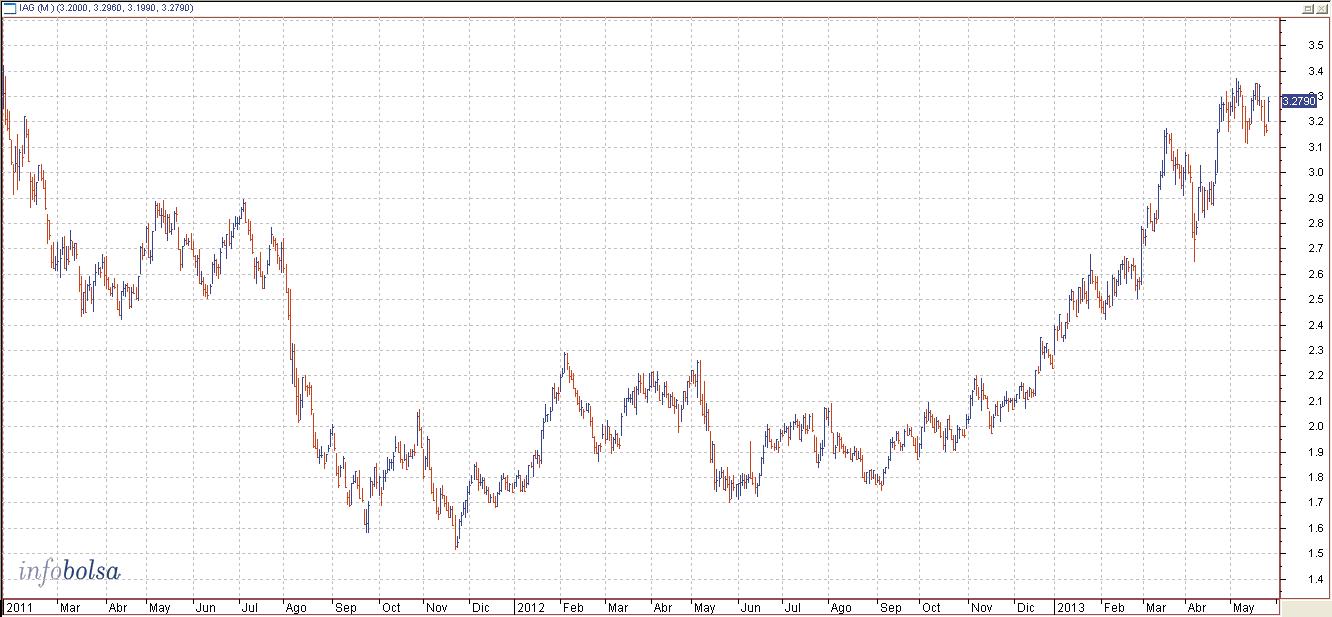Image resolution: width=1332 pixels, height=617 pixels.
Task: Click the Feb label right after 2012
Action: click(x=573, y=608)
